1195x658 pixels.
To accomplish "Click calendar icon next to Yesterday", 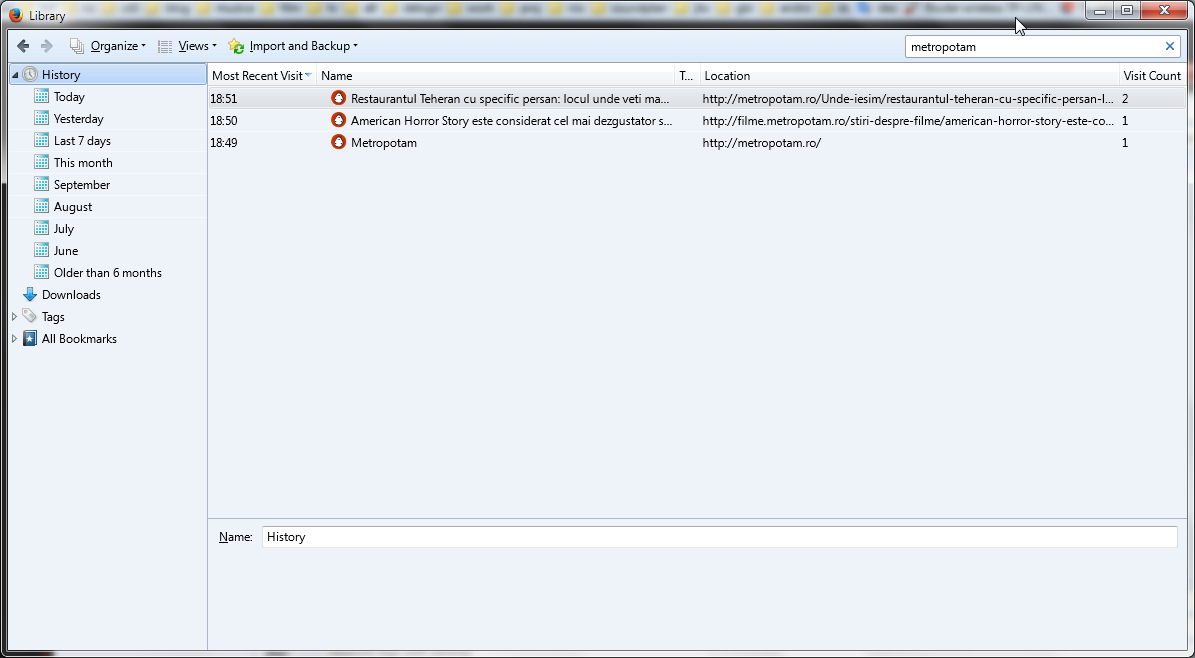I will point(41,119).
